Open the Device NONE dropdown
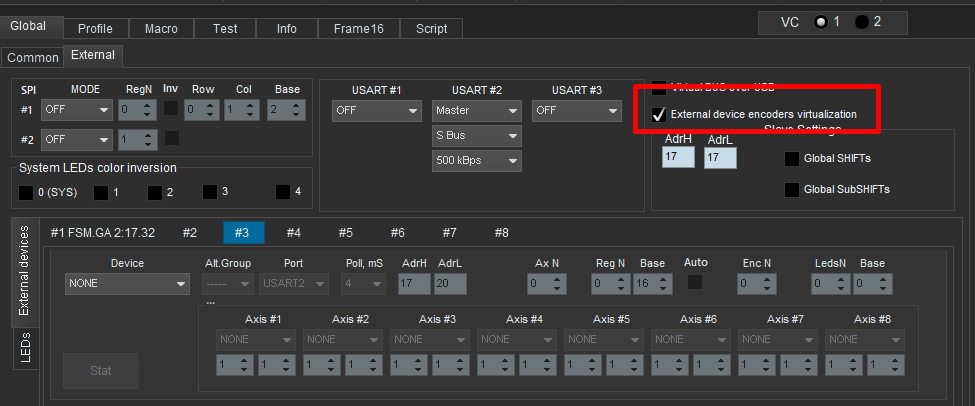 [x=127, y=284]
